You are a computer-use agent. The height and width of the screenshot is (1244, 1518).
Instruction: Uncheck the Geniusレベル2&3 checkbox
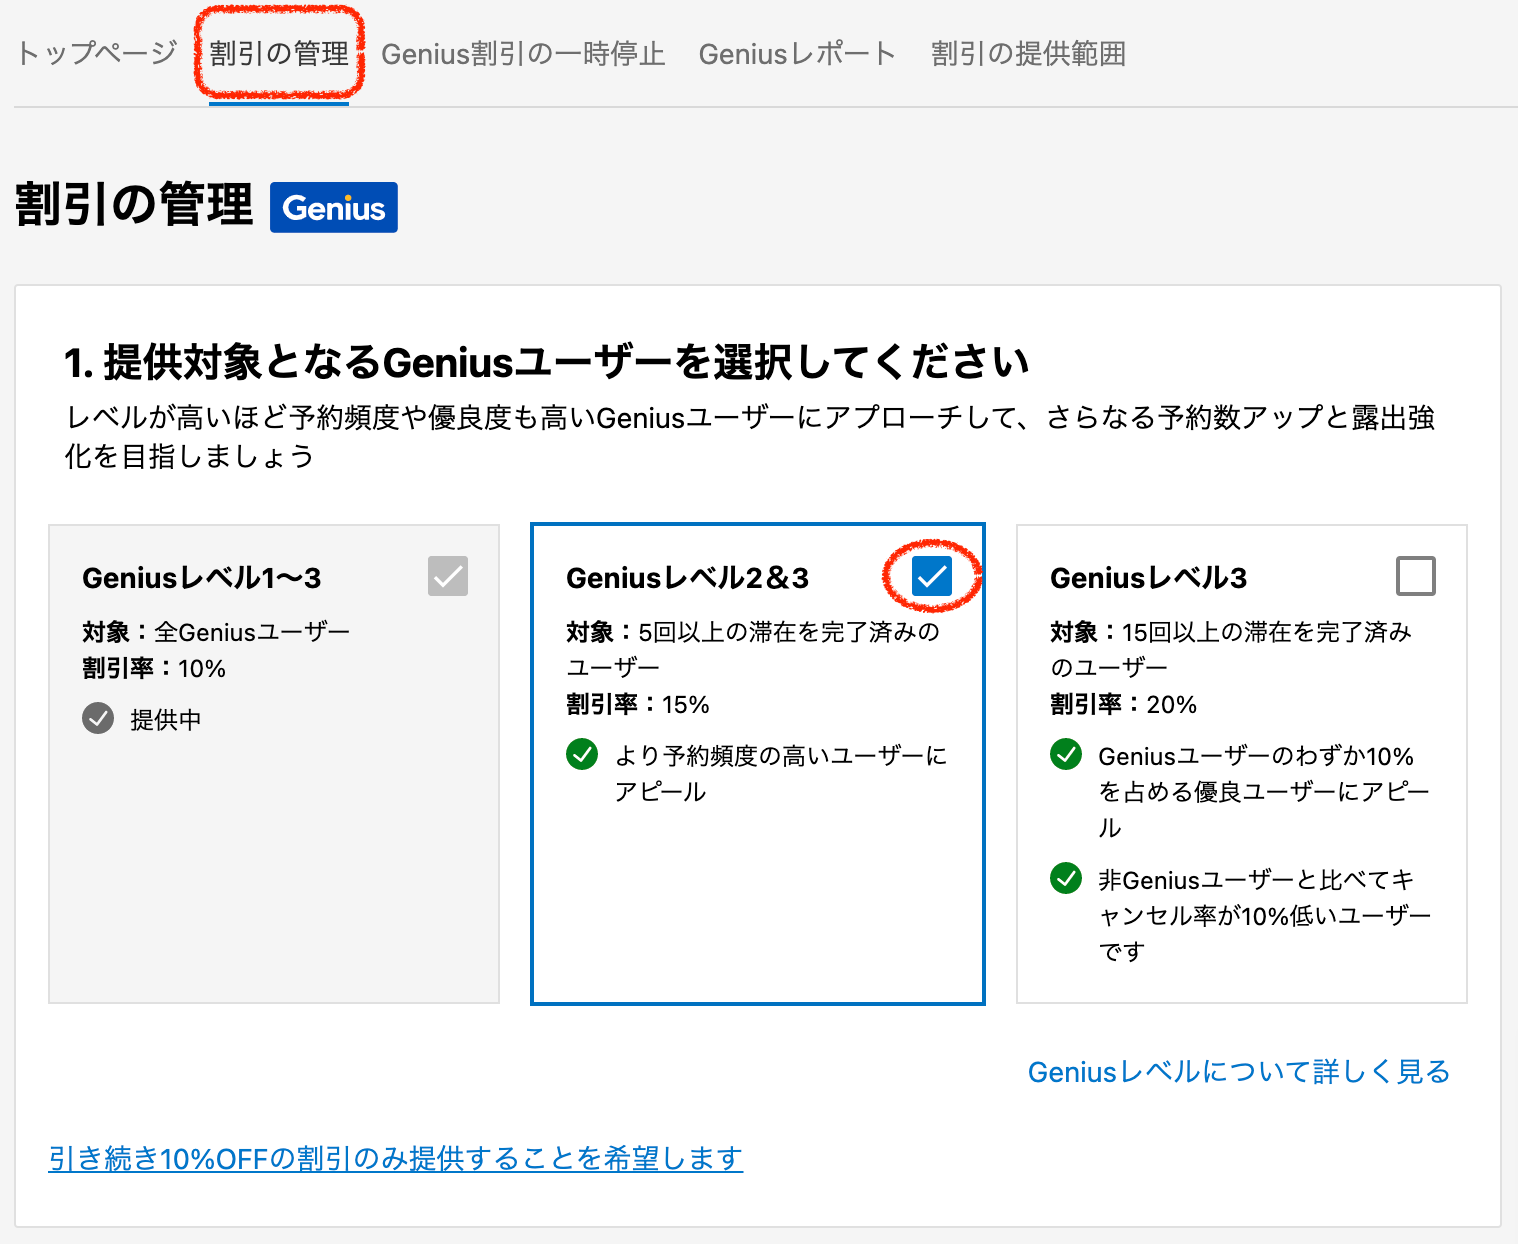point(931,576)
